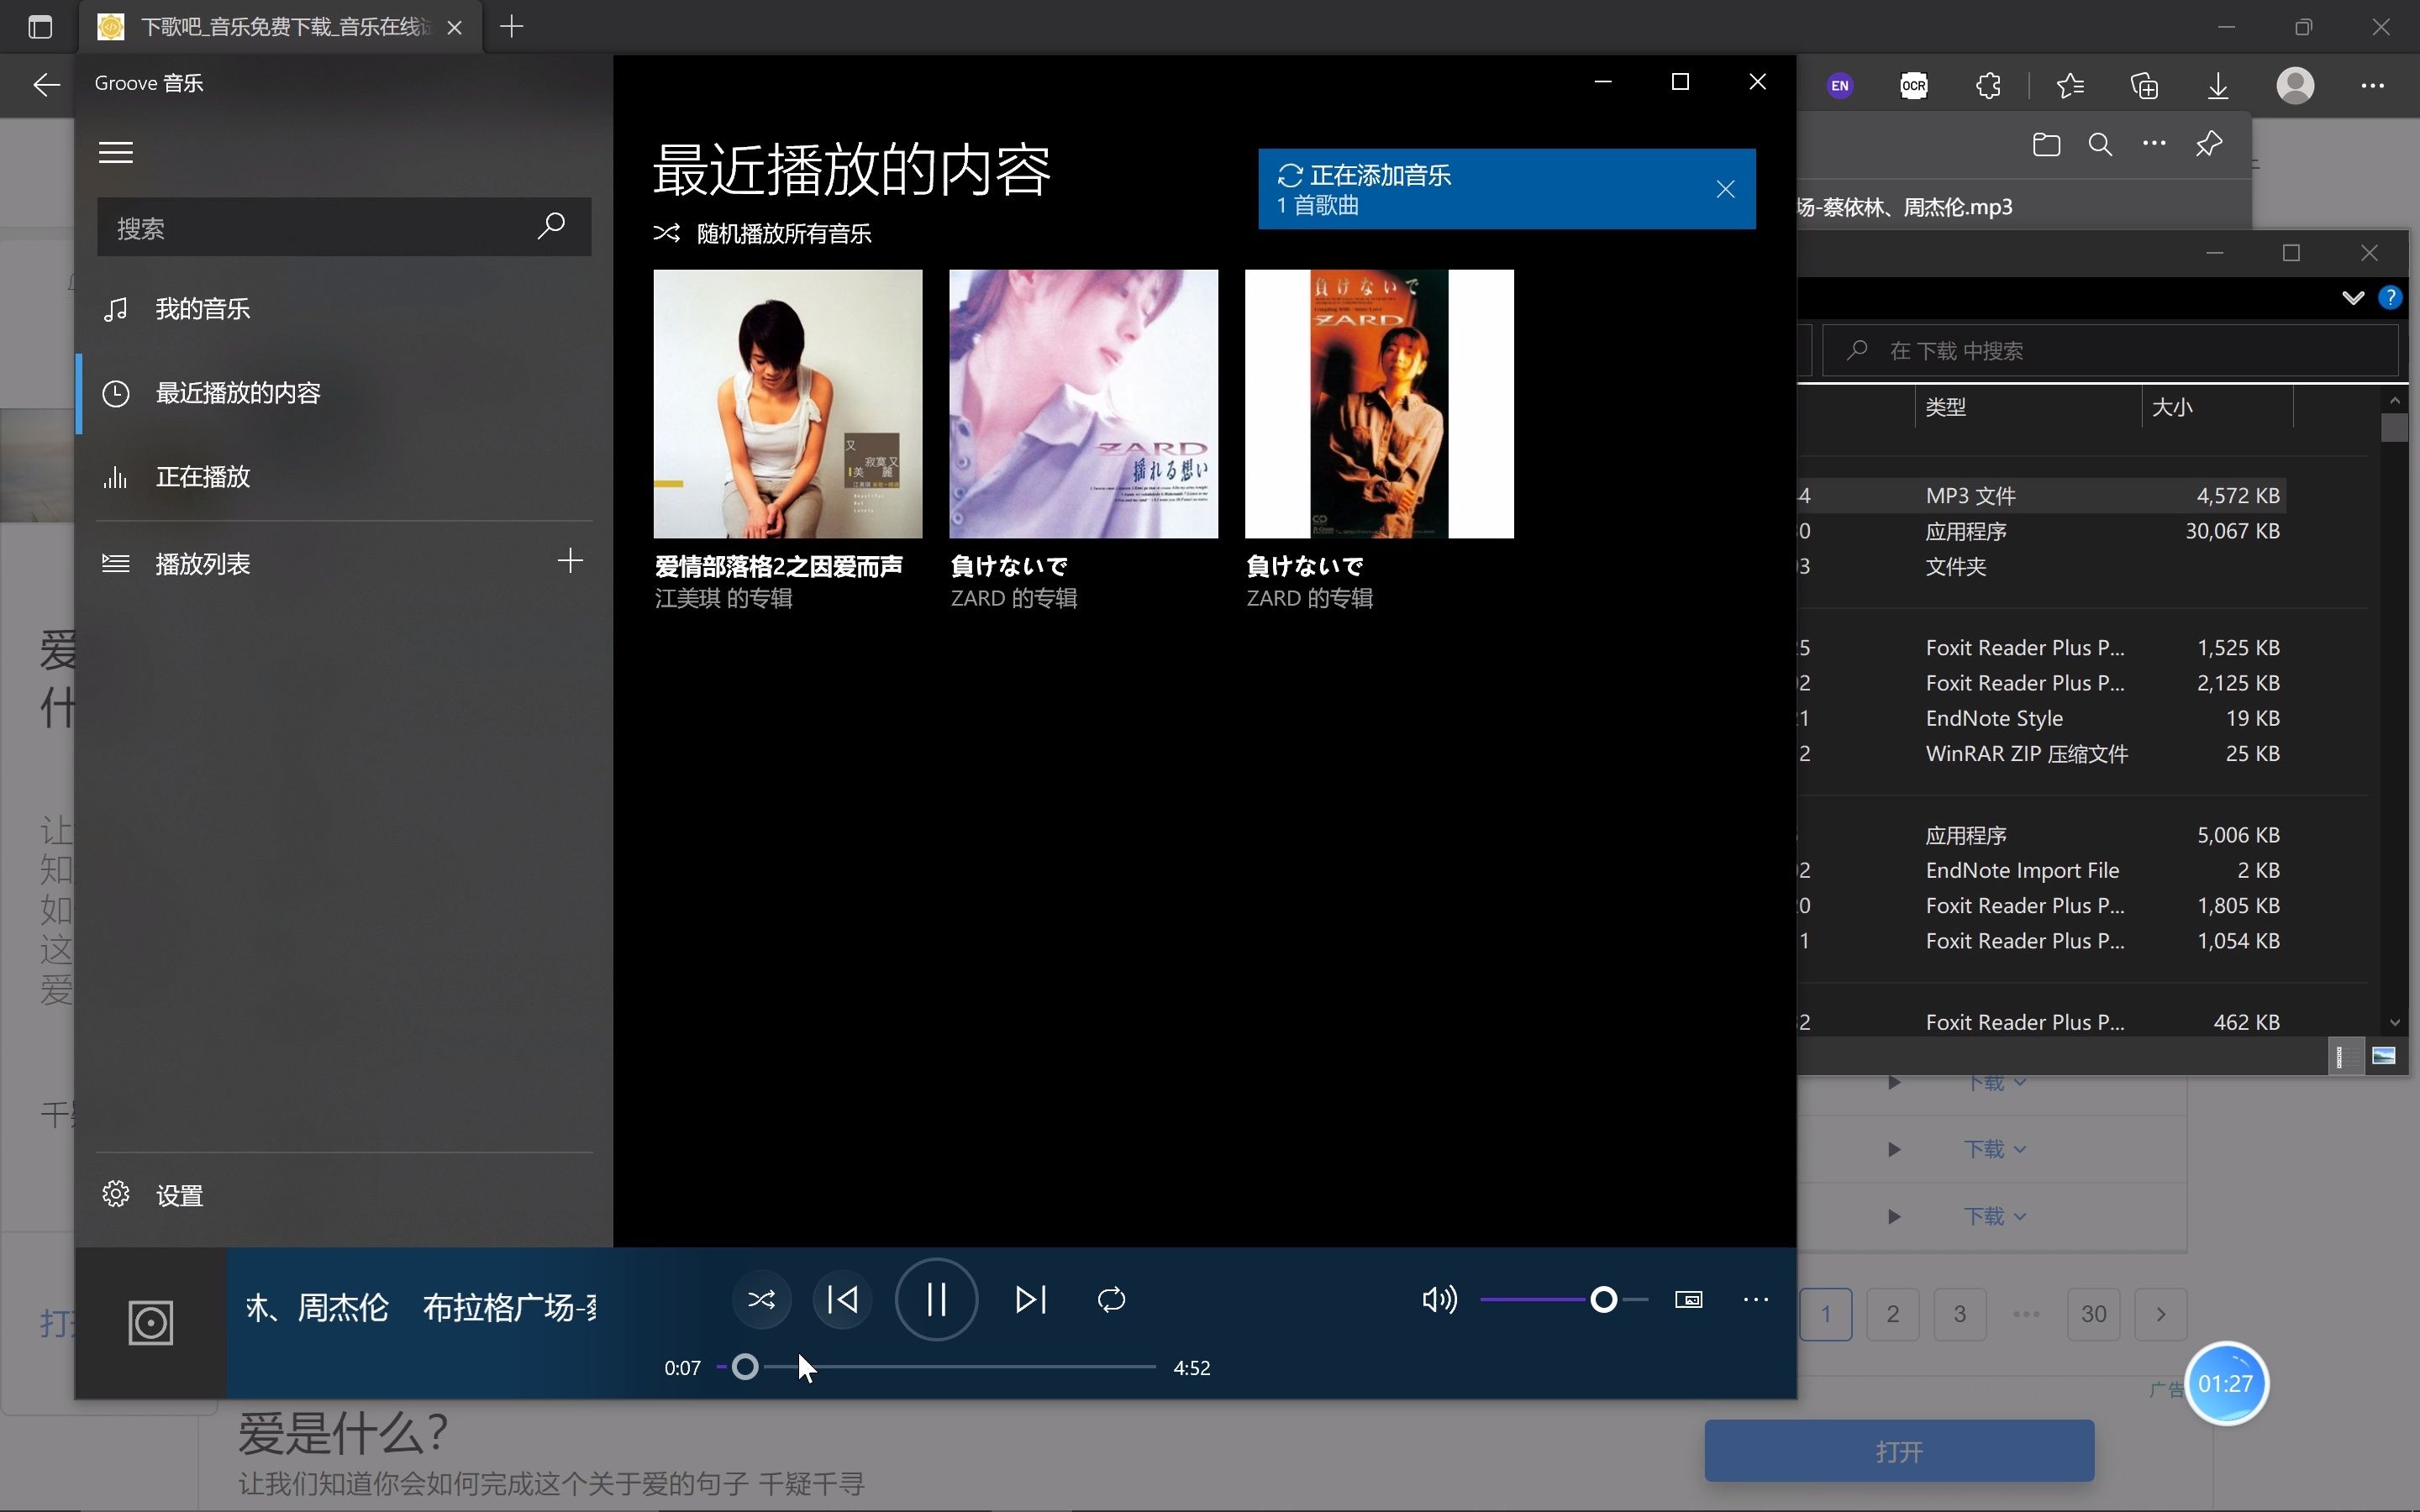The image size is (2420, 1512).
Task: Open Edge downloads arrow icon
Action: click(2217, 86)
